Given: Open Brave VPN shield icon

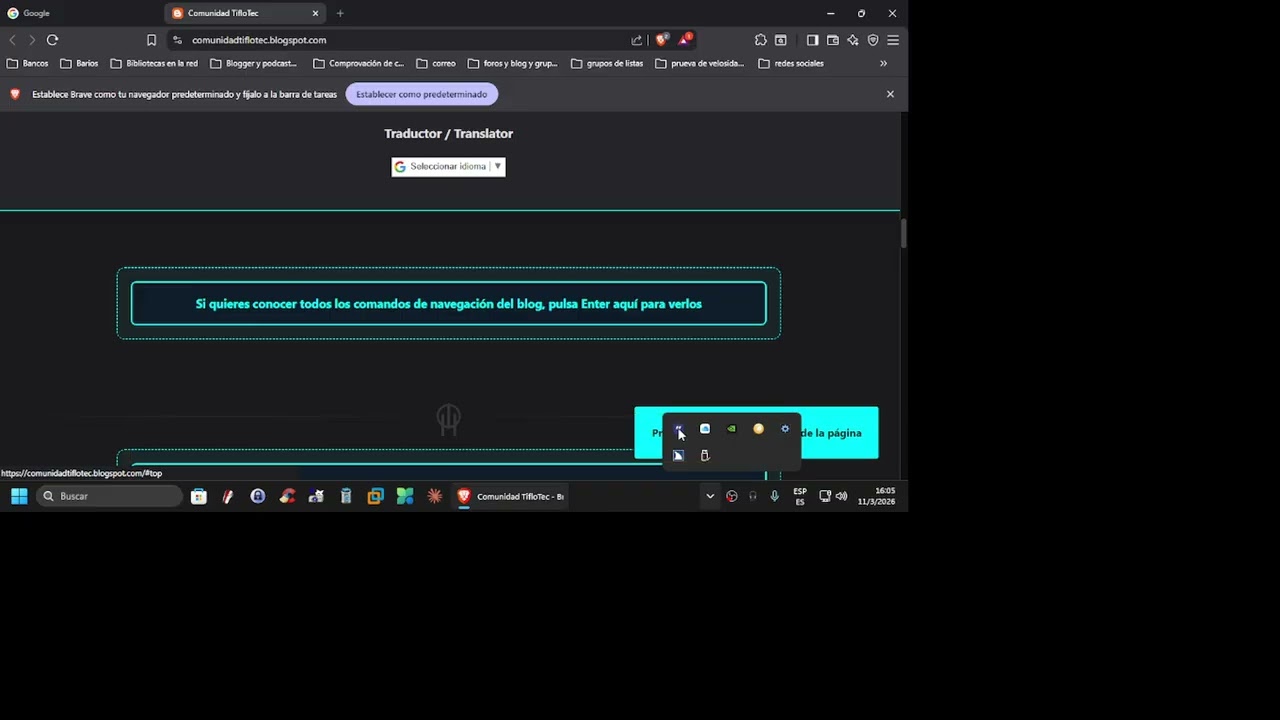Looking at the screenshot, I should coord(873,40).
